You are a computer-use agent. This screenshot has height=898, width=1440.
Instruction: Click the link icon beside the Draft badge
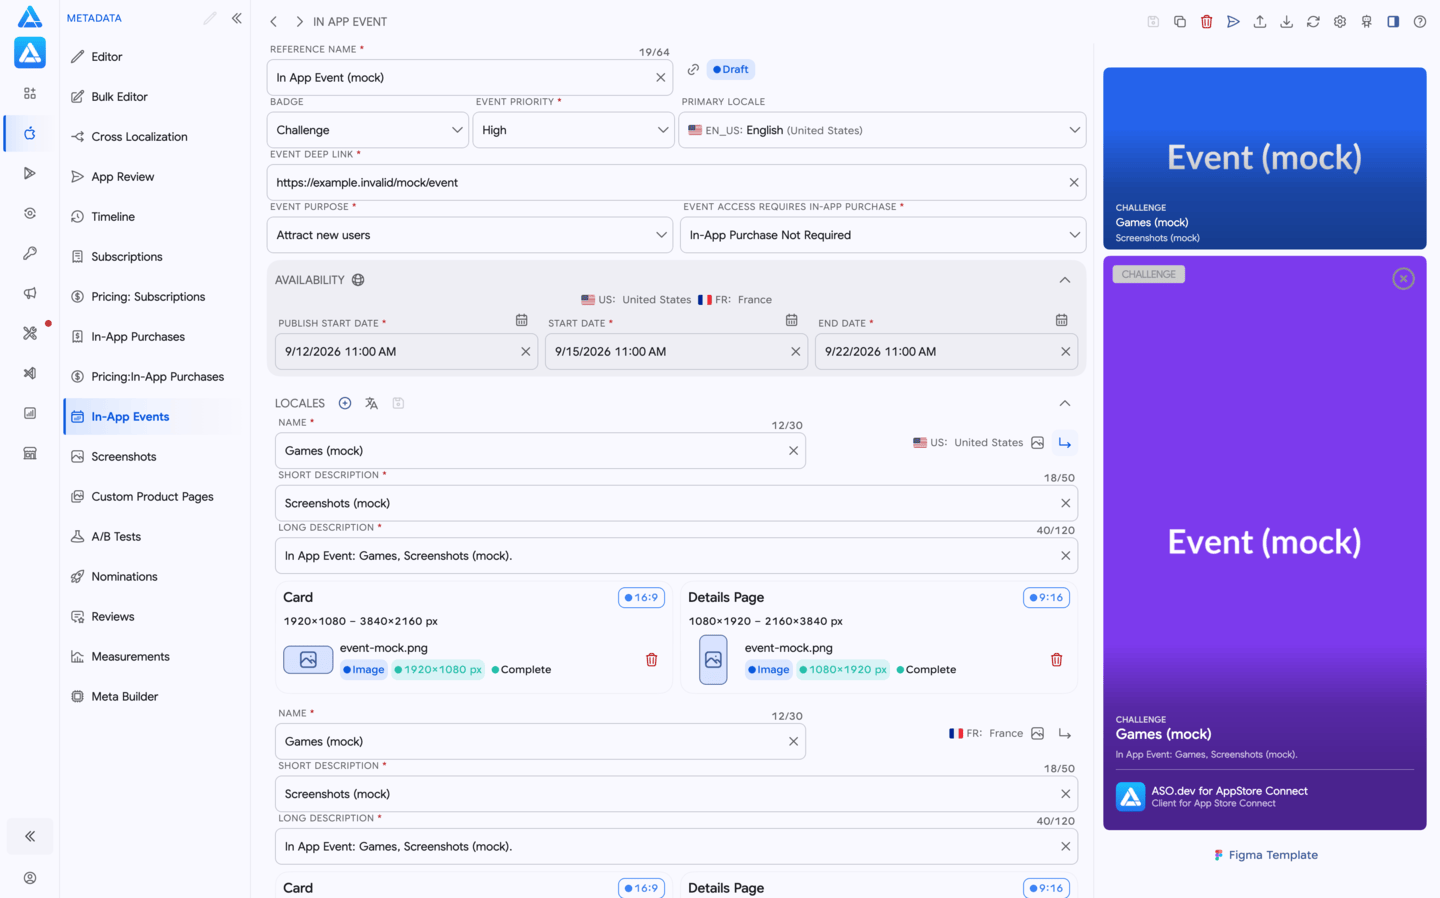tap(693, 69)
